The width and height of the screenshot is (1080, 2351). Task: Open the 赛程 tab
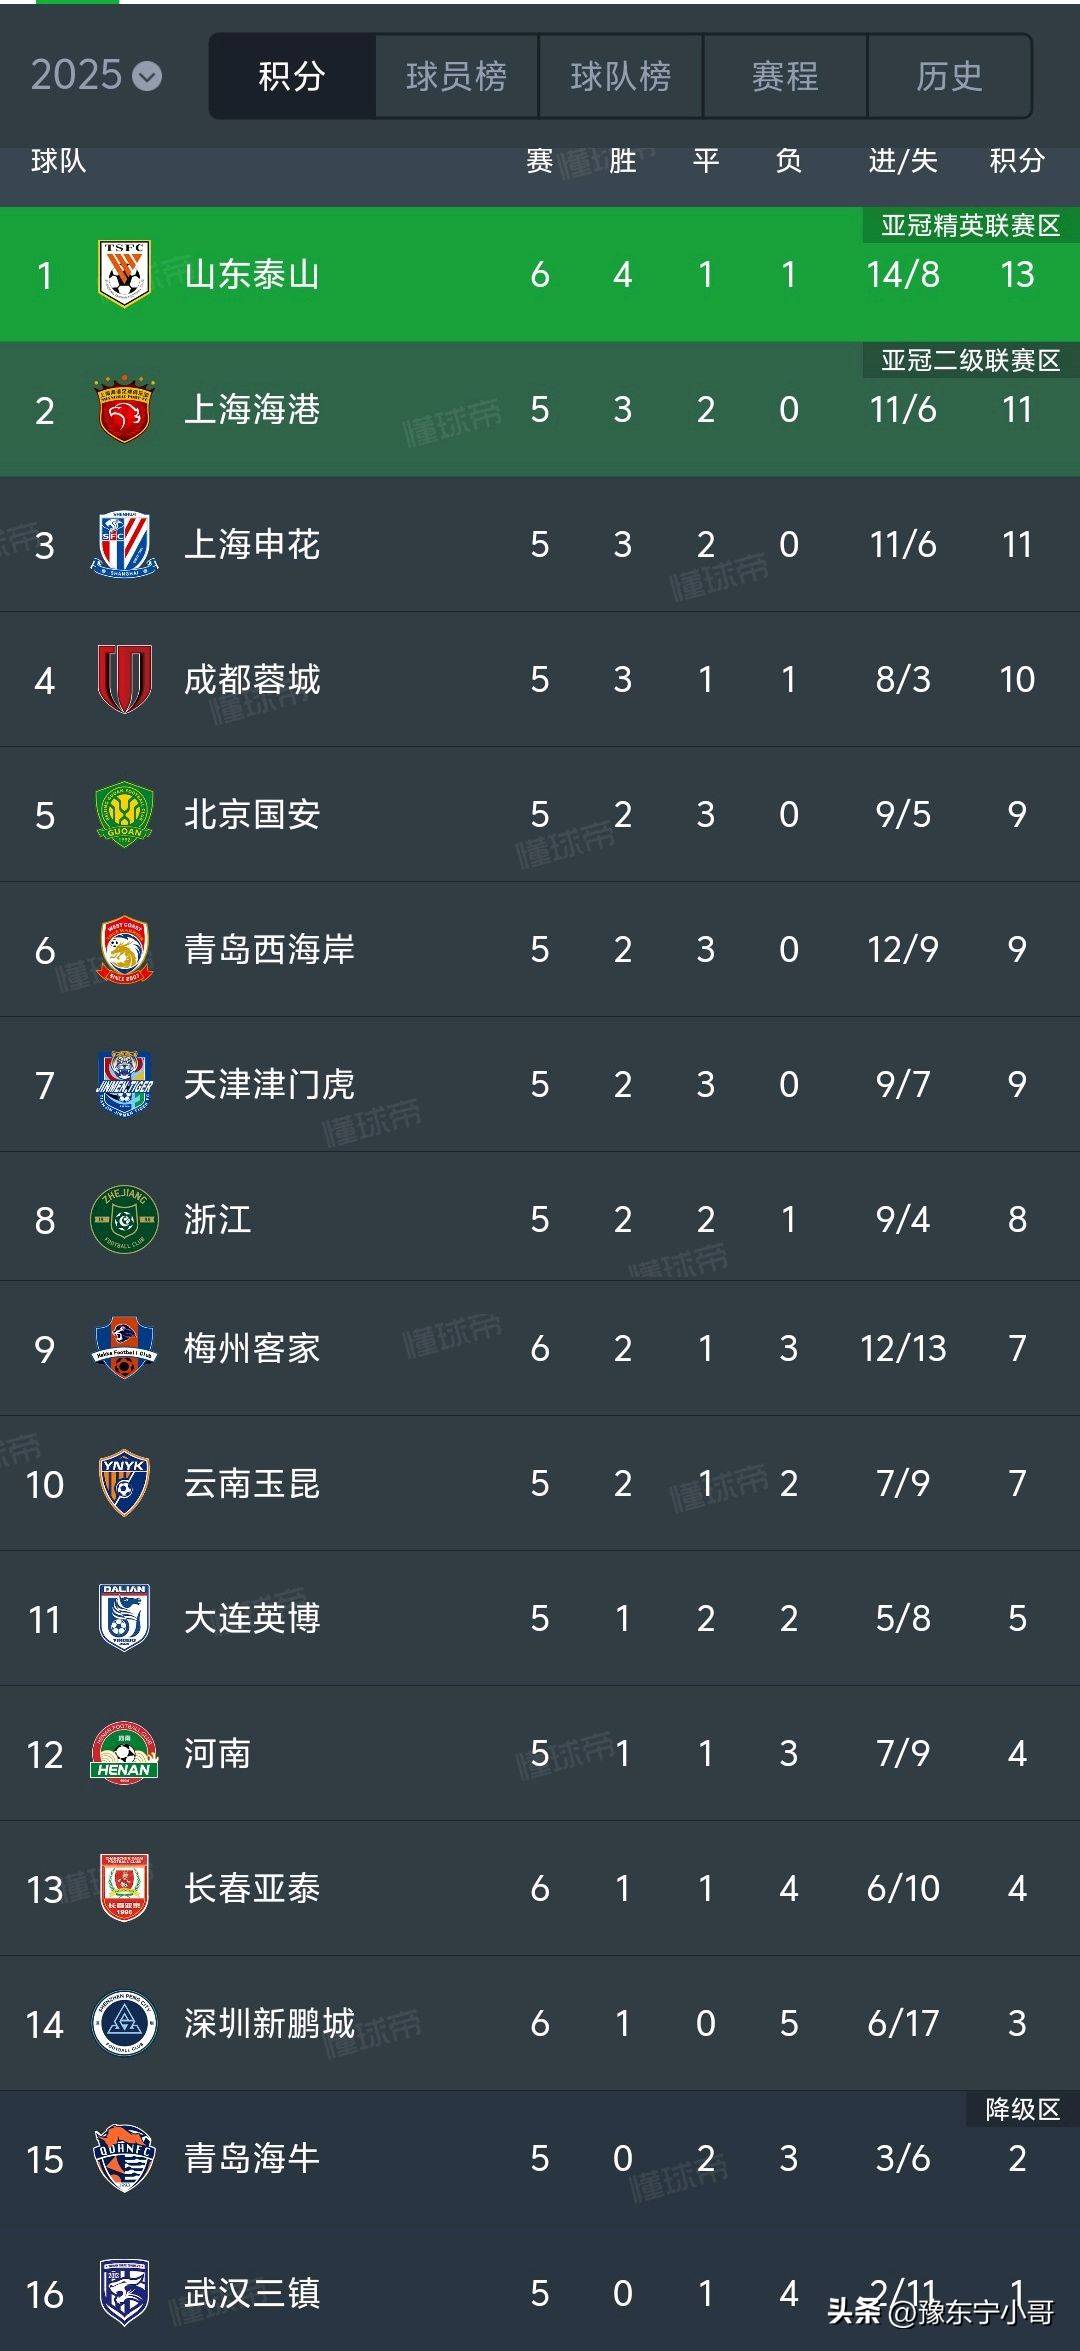point(785,76)
